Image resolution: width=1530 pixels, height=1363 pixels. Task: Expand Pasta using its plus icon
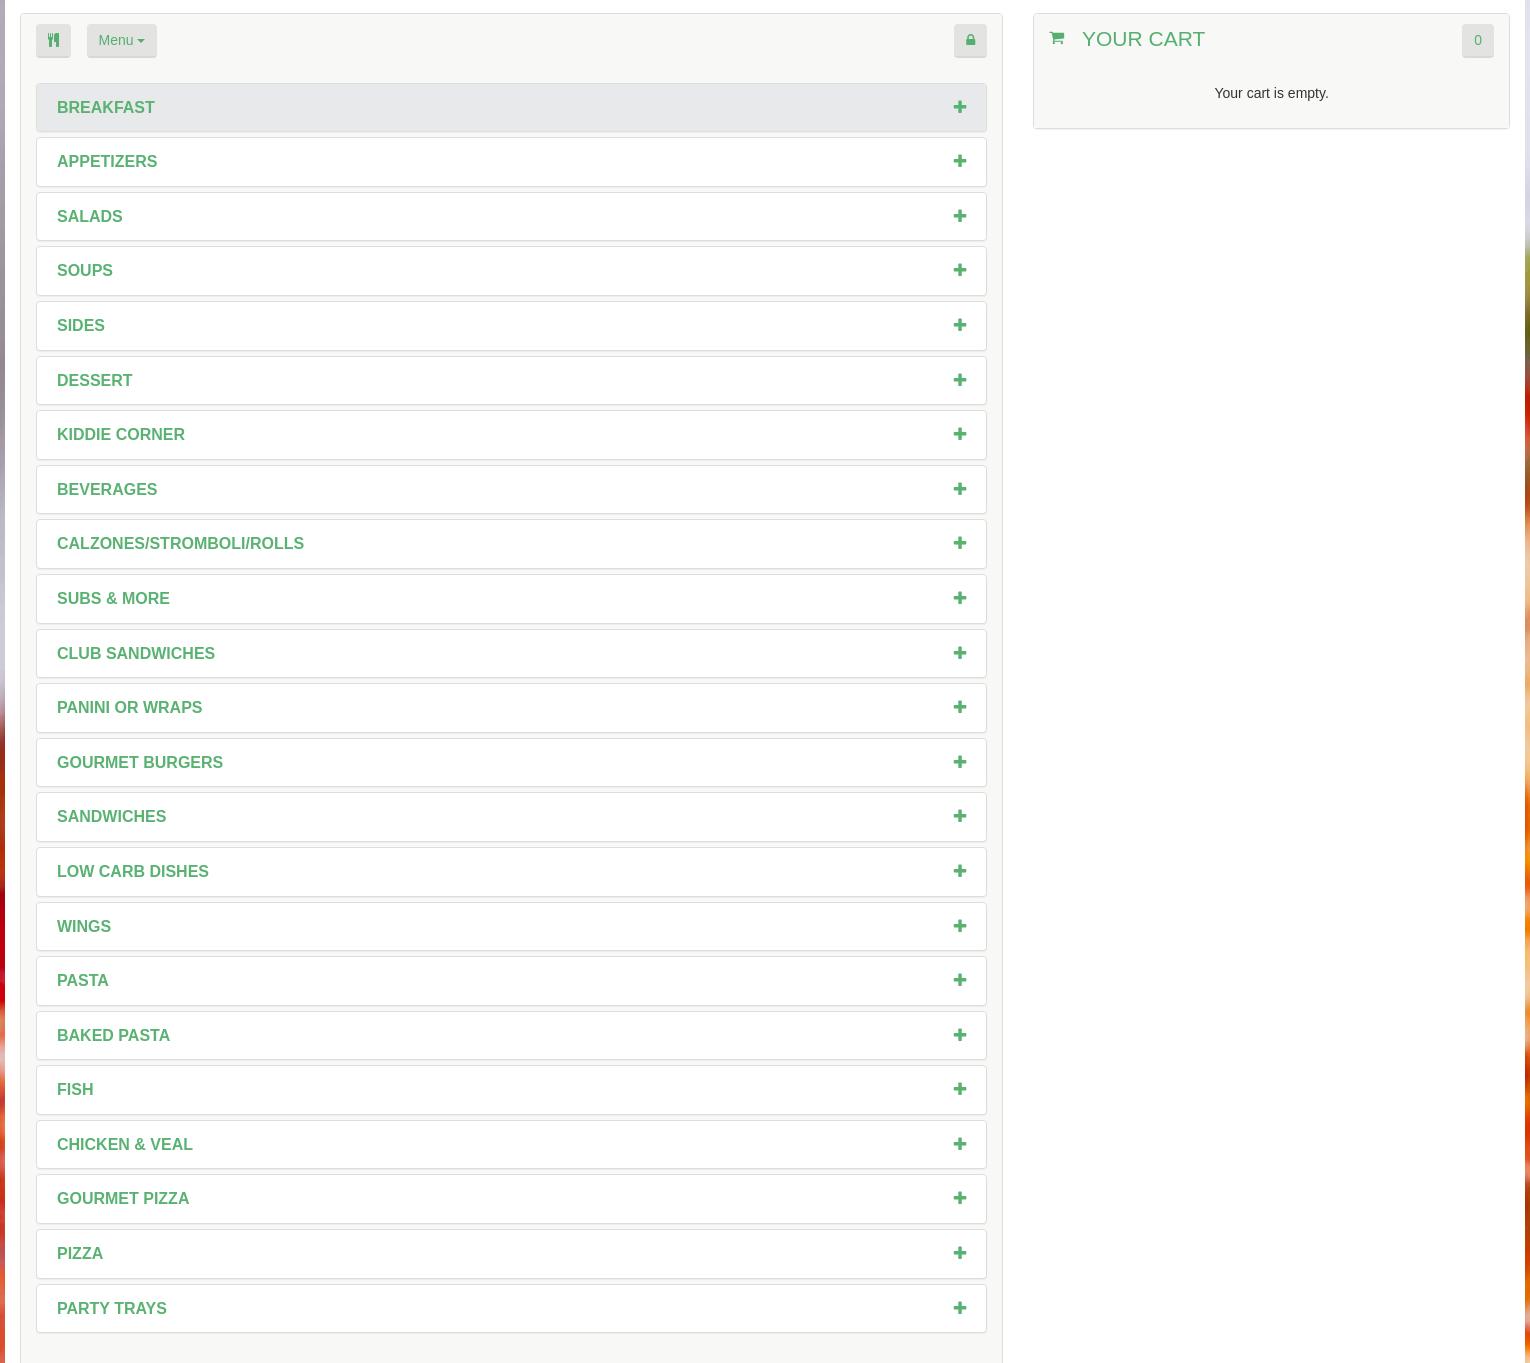pyautogui.click(x=960, y=980)
